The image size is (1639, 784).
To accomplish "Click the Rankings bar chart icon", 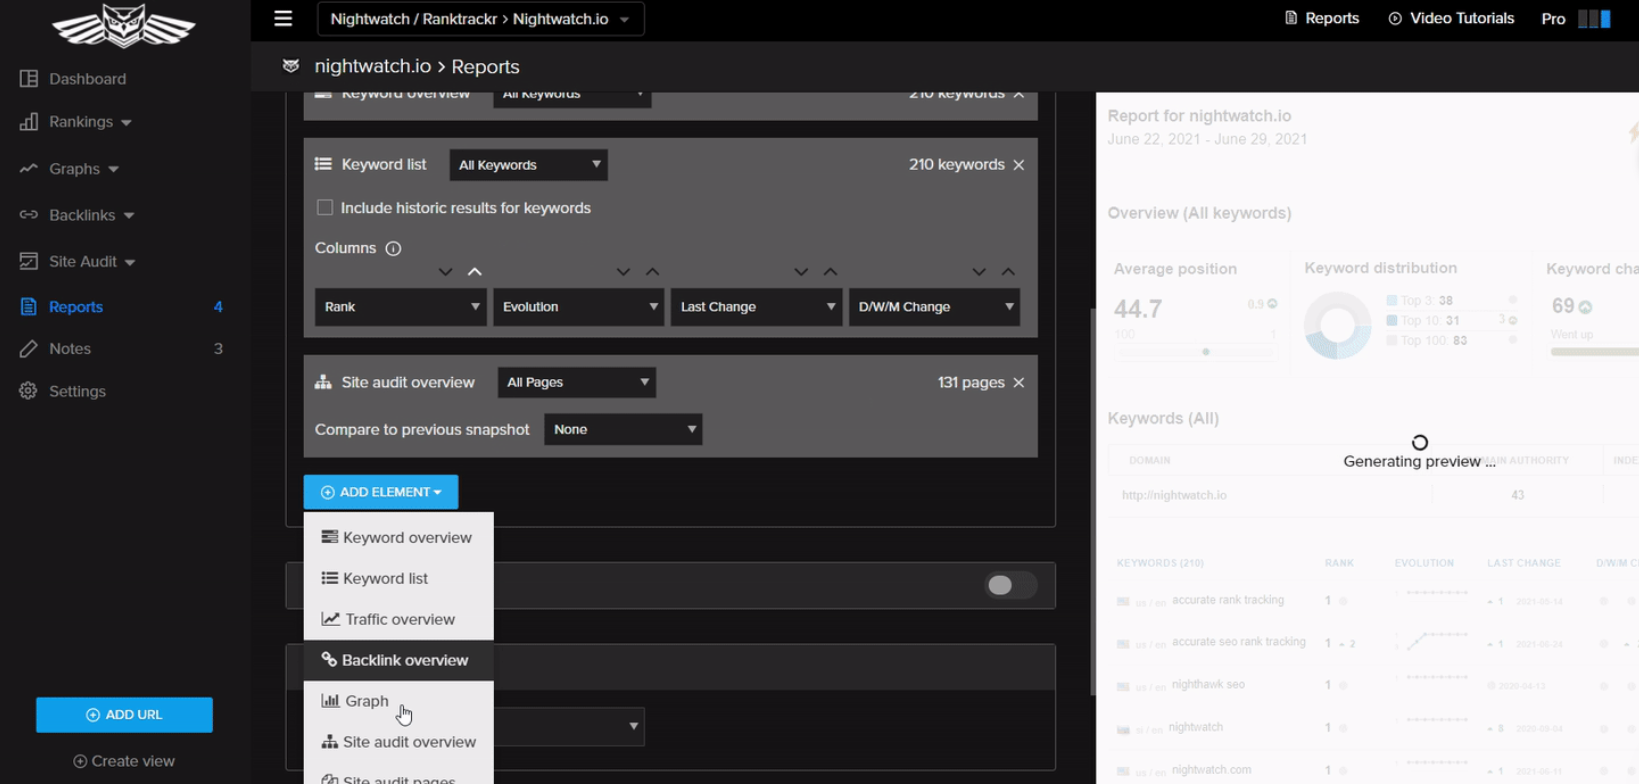I will (x=29, y=122).
